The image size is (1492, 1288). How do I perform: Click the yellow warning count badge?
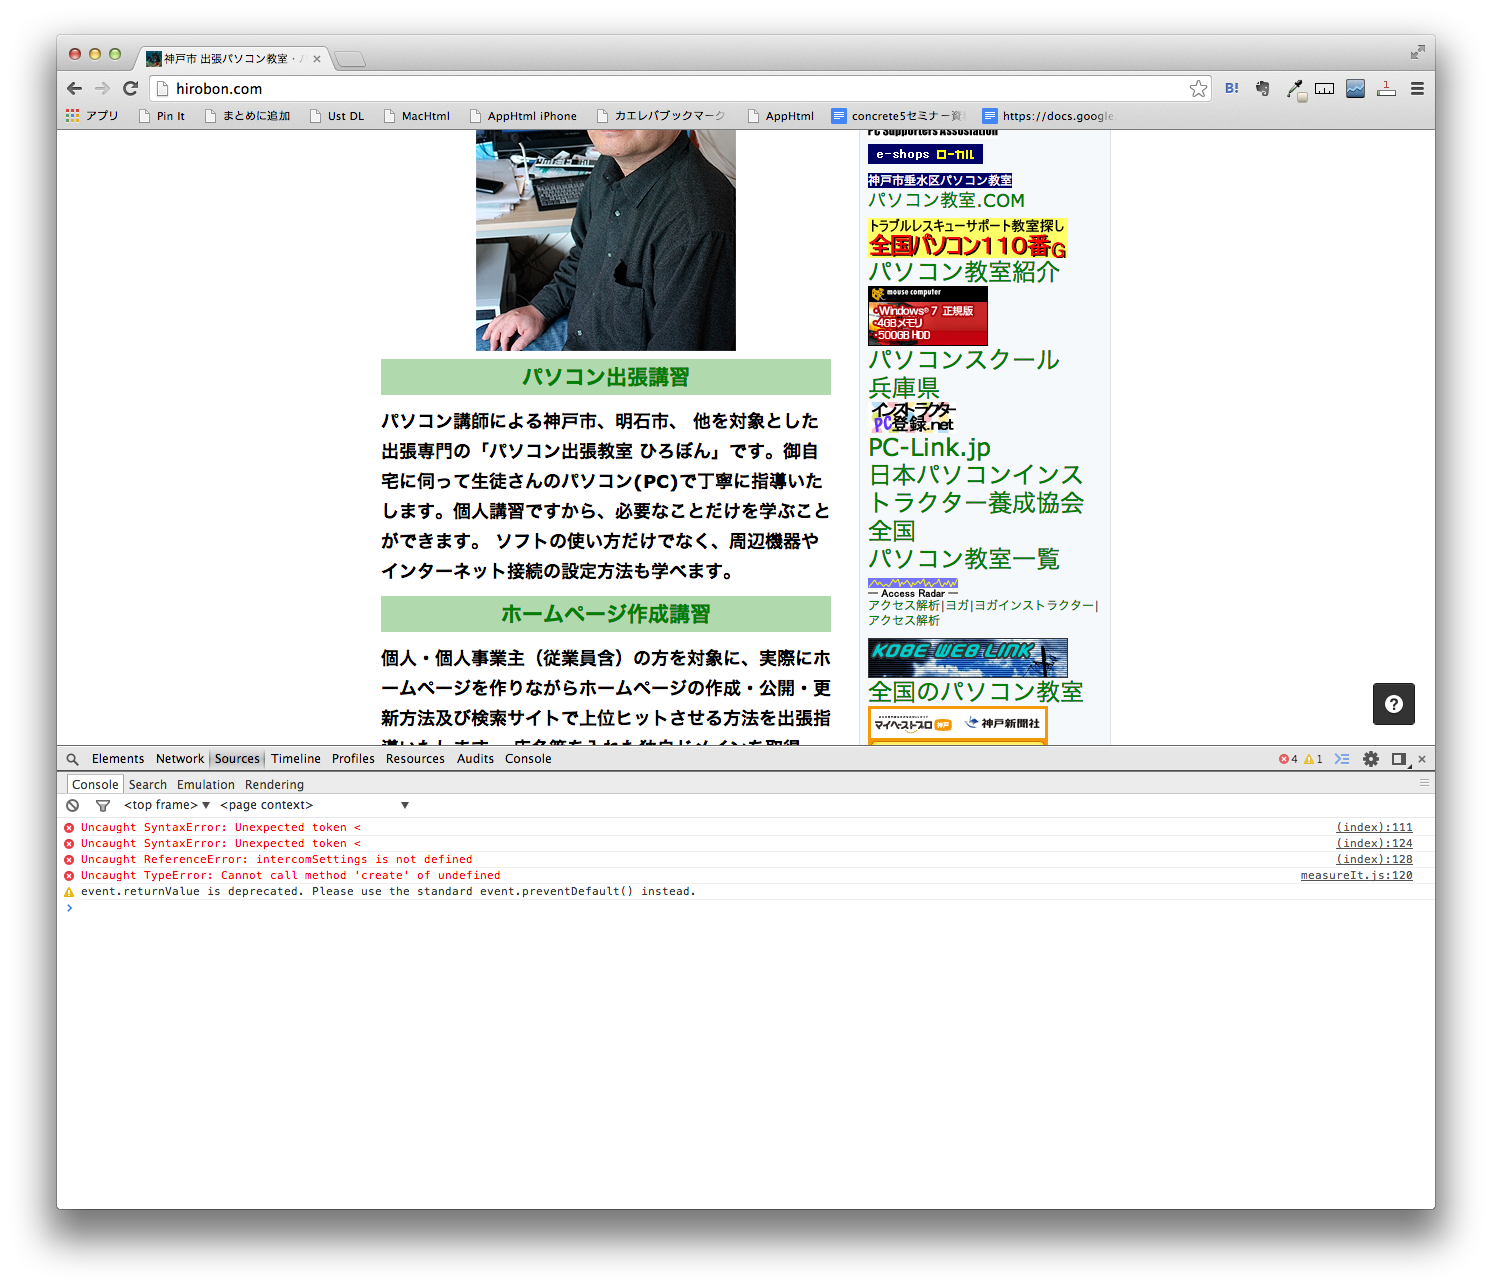1313,759
